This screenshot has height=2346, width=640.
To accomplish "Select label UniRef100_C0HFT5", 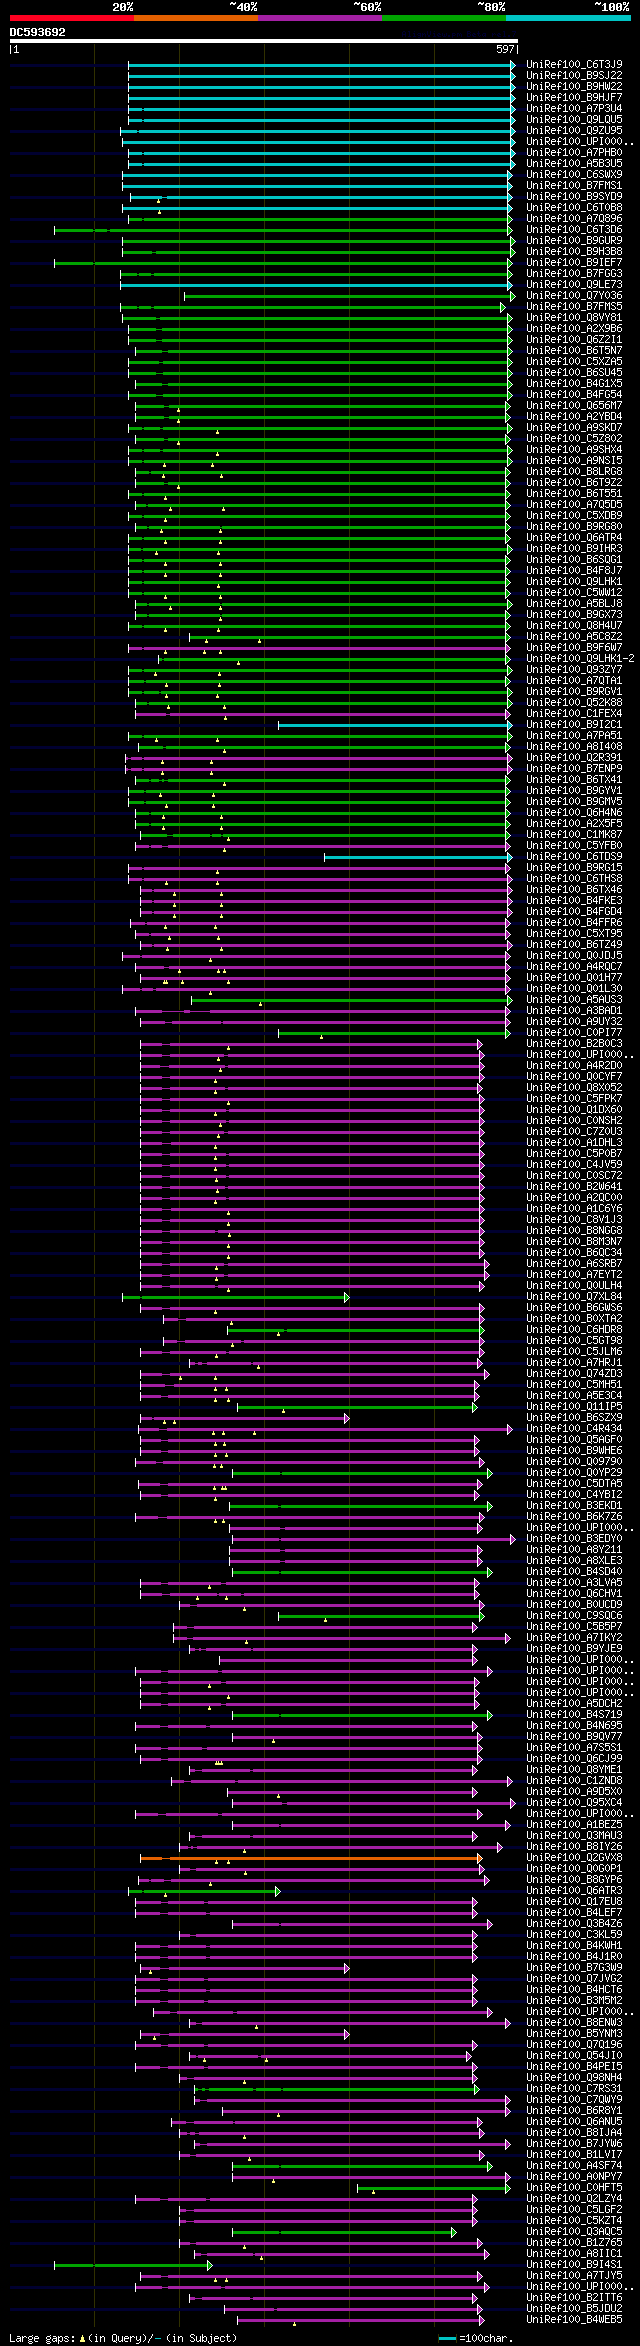I will click(x=574, y=2187).
